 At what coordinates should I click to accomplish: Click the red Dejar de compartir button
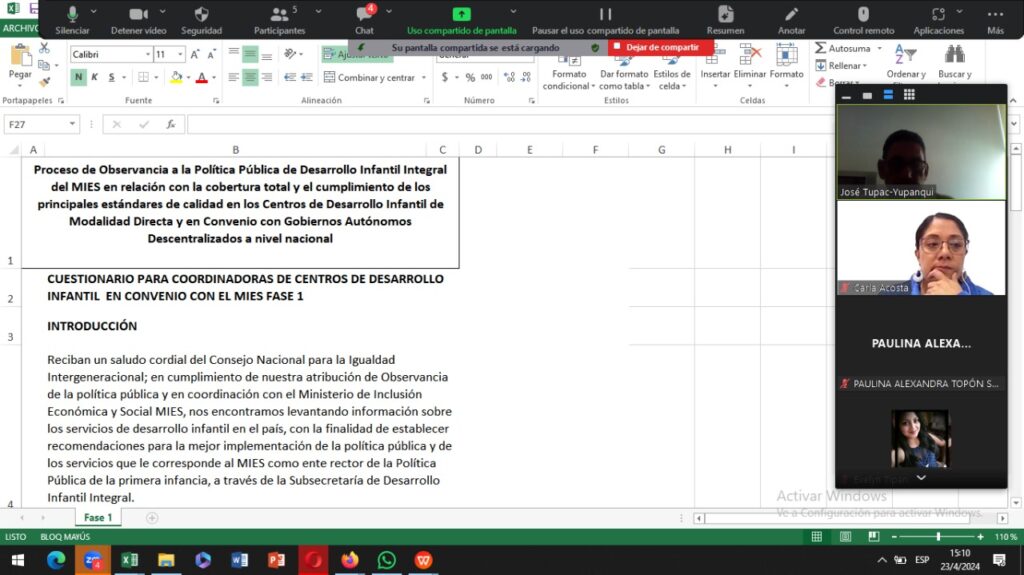(x=661, y=47)
